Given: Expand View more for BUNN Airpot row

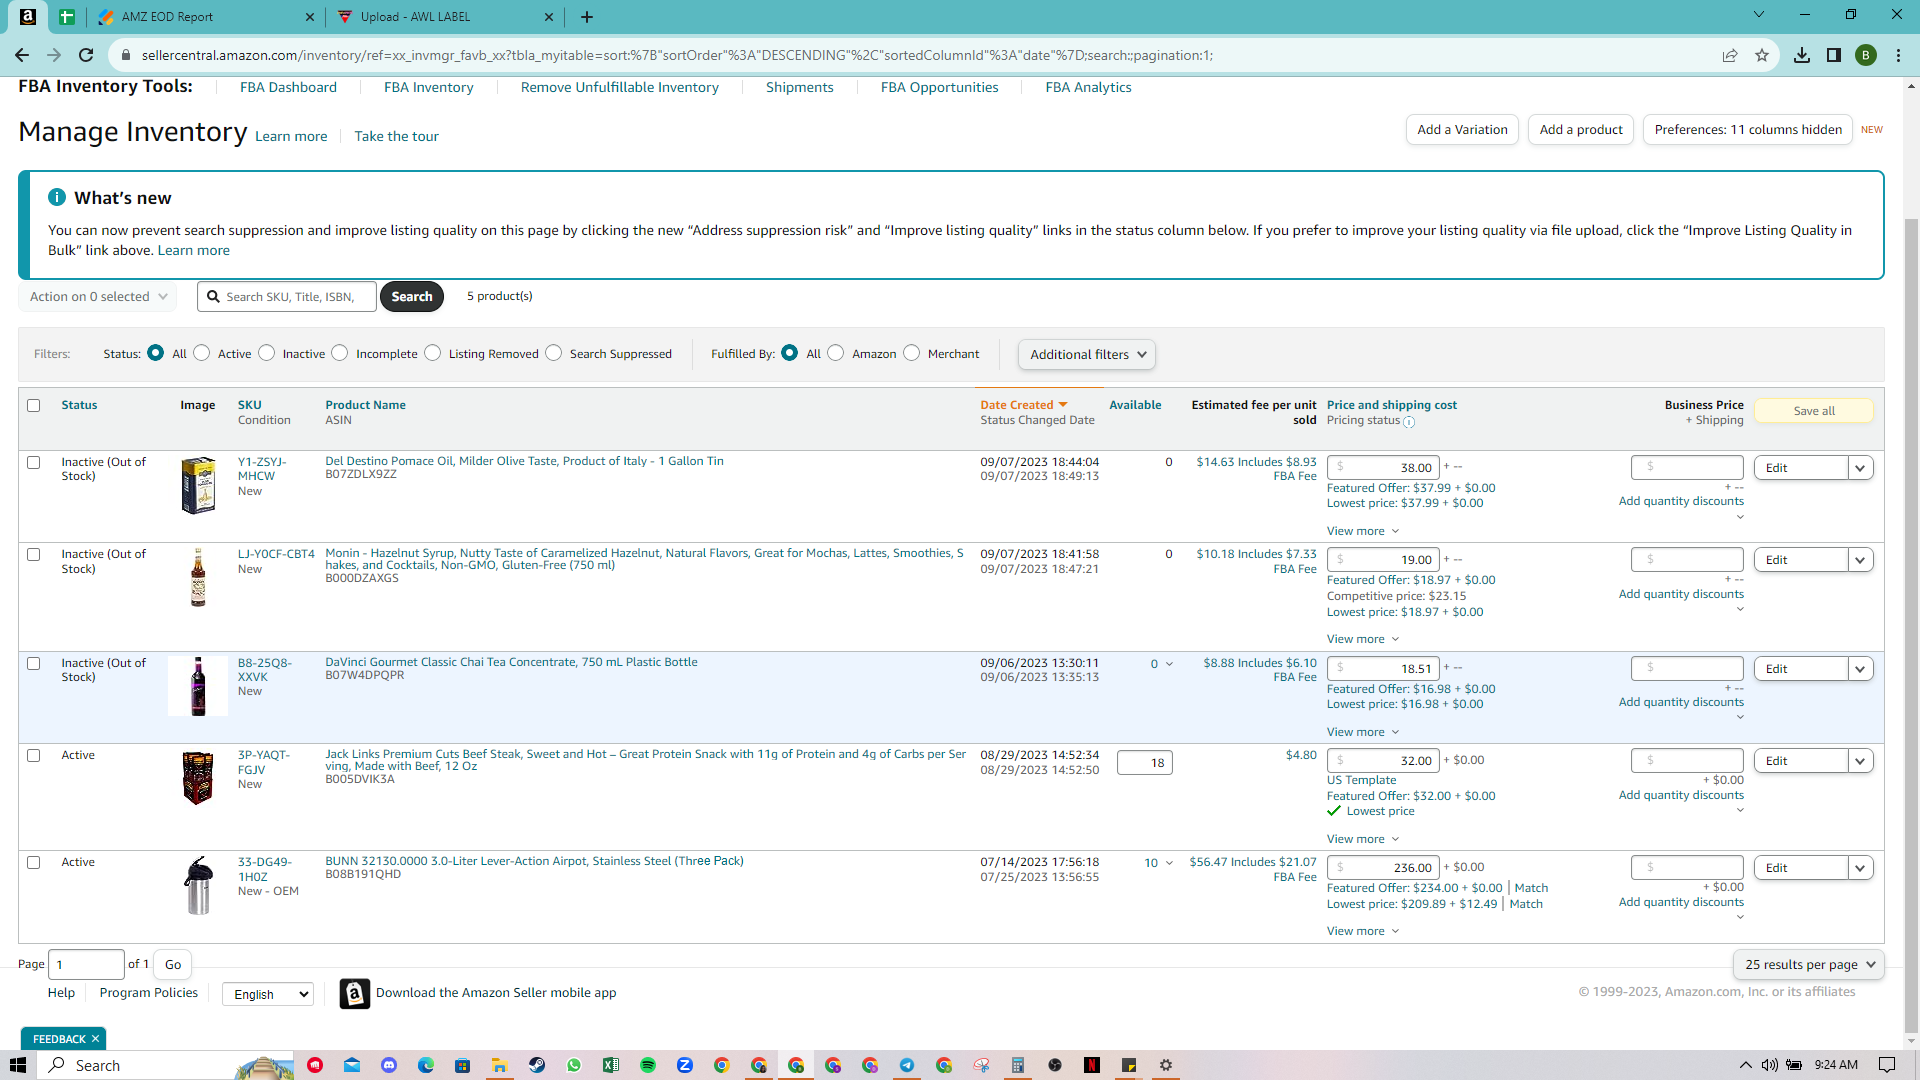Looking at the screenshot, I should pos(1363,931).
